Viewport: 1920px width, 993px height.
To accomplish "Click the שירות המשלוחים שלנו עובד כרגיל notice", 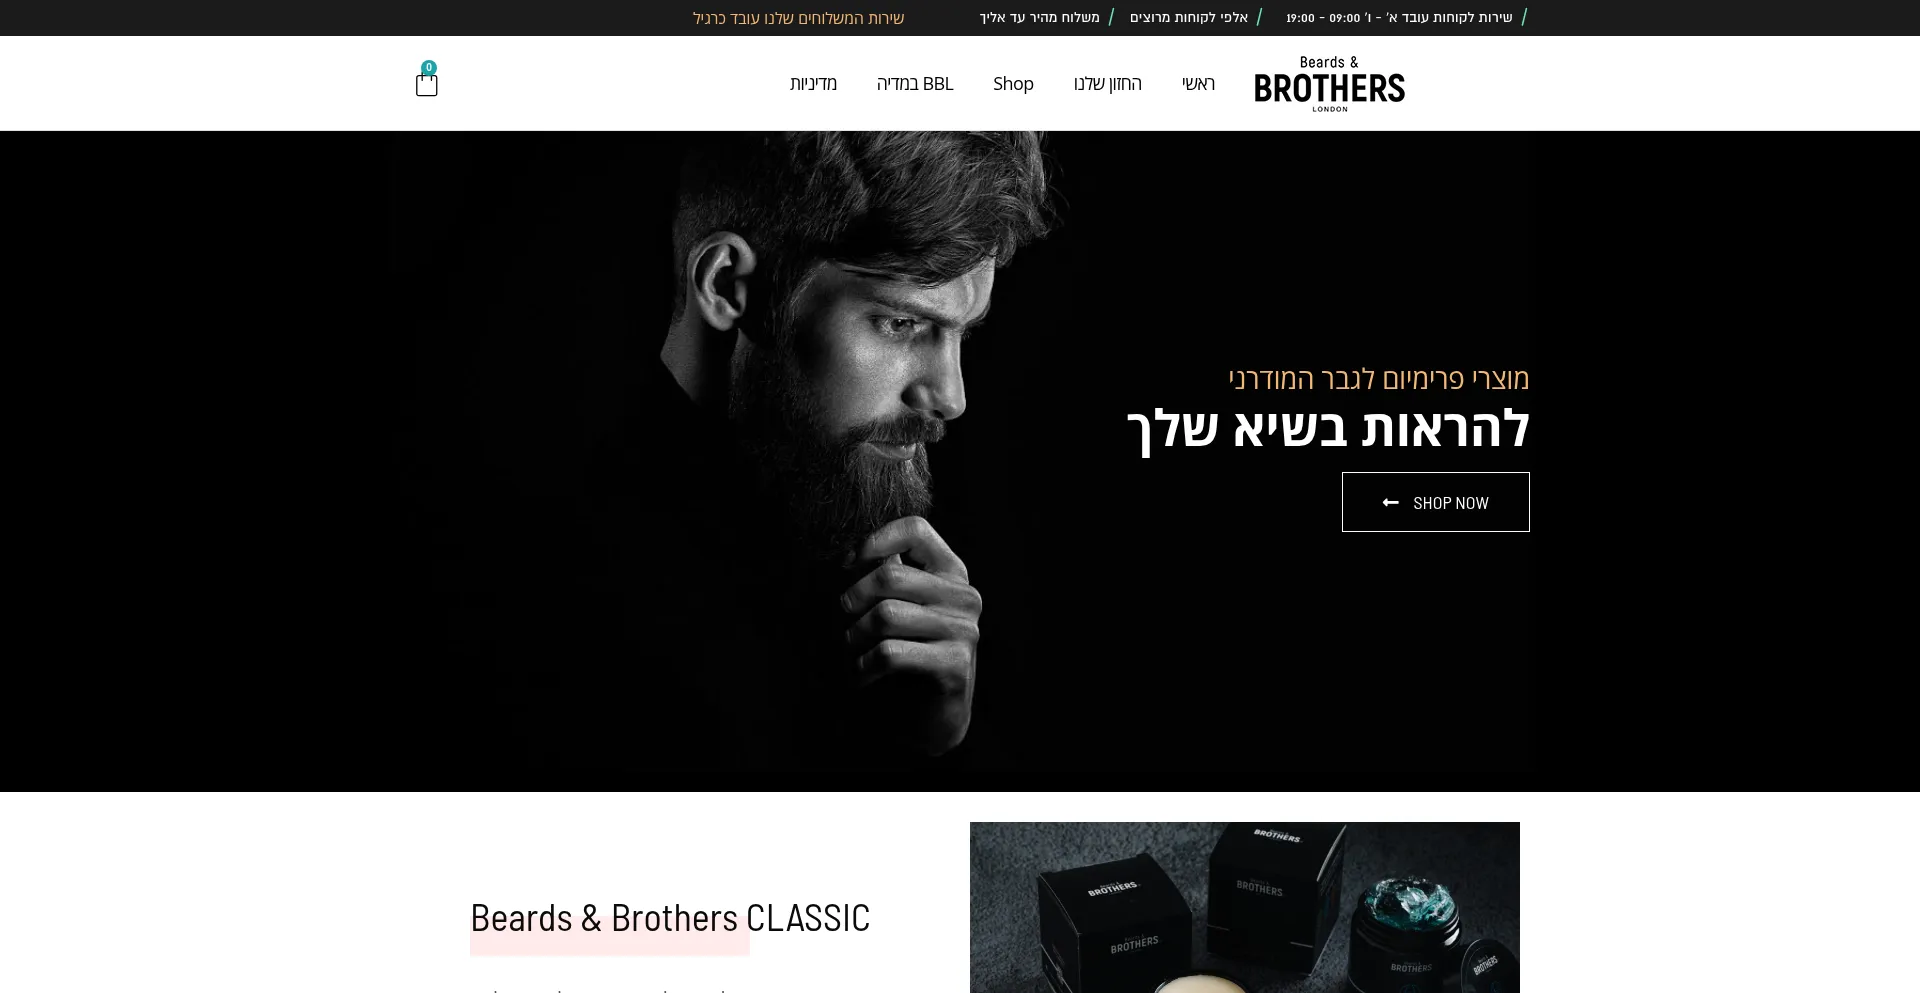I will tap(798, 18).
